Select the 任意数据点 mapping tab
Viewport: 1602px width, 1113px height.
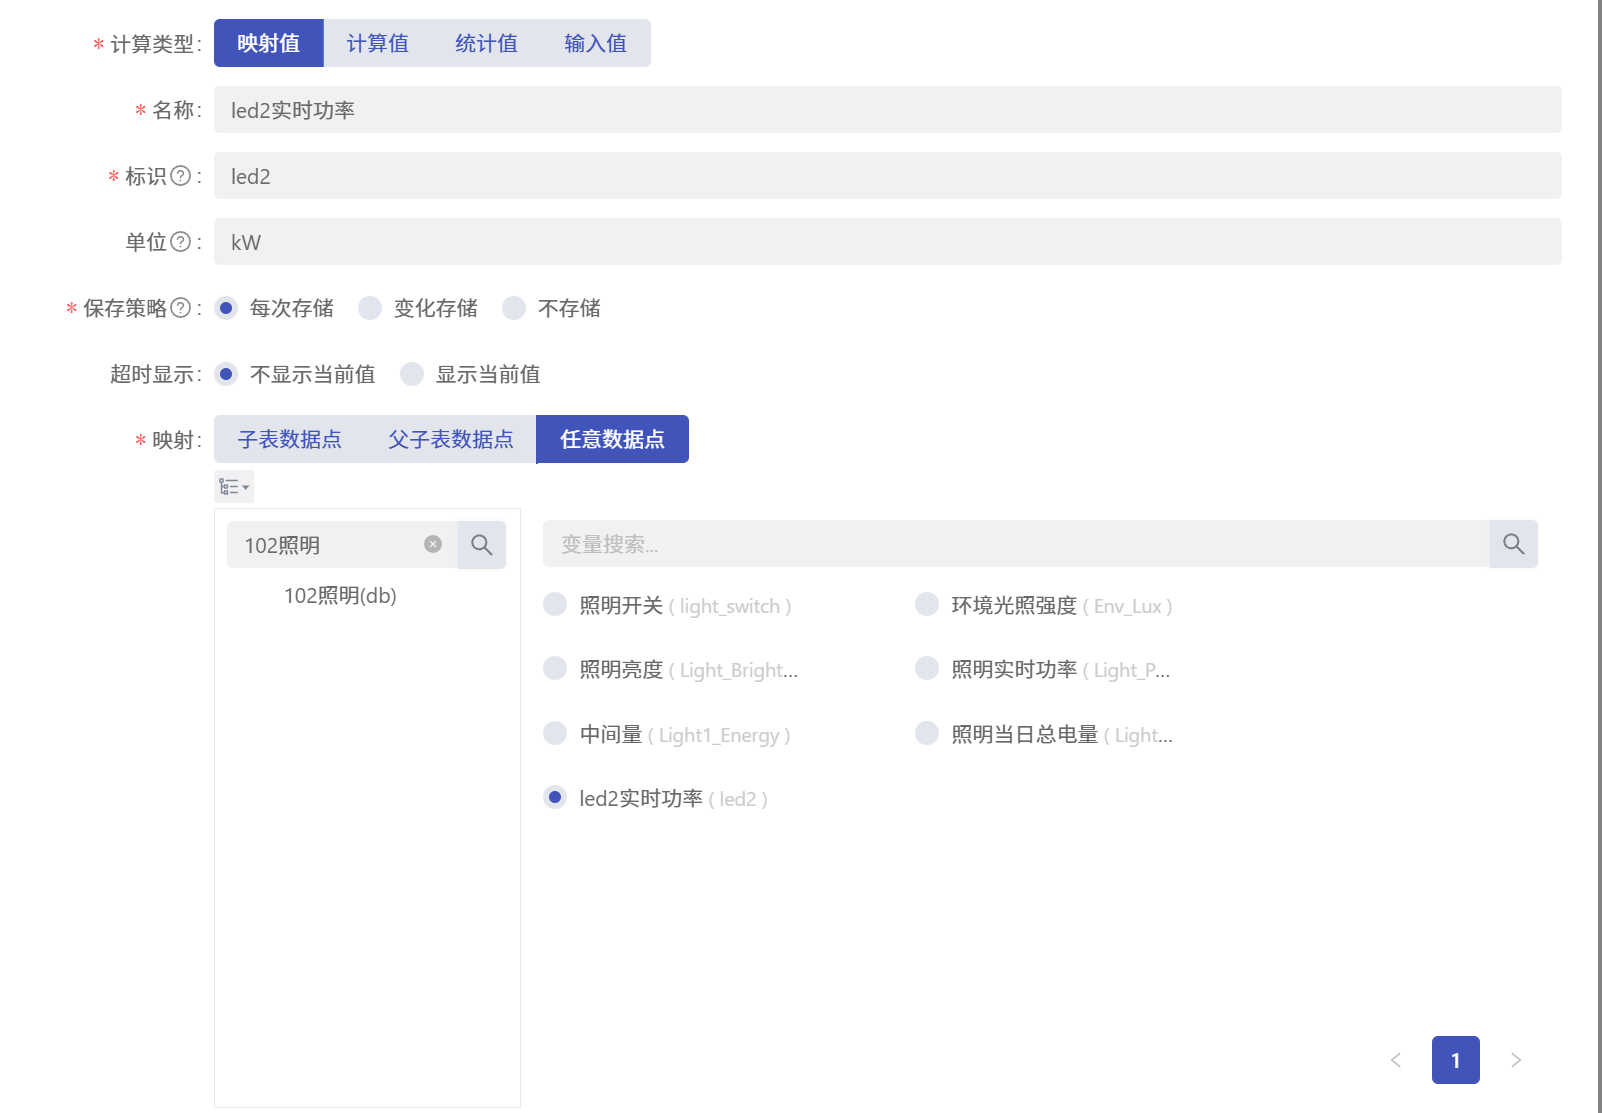612,439
